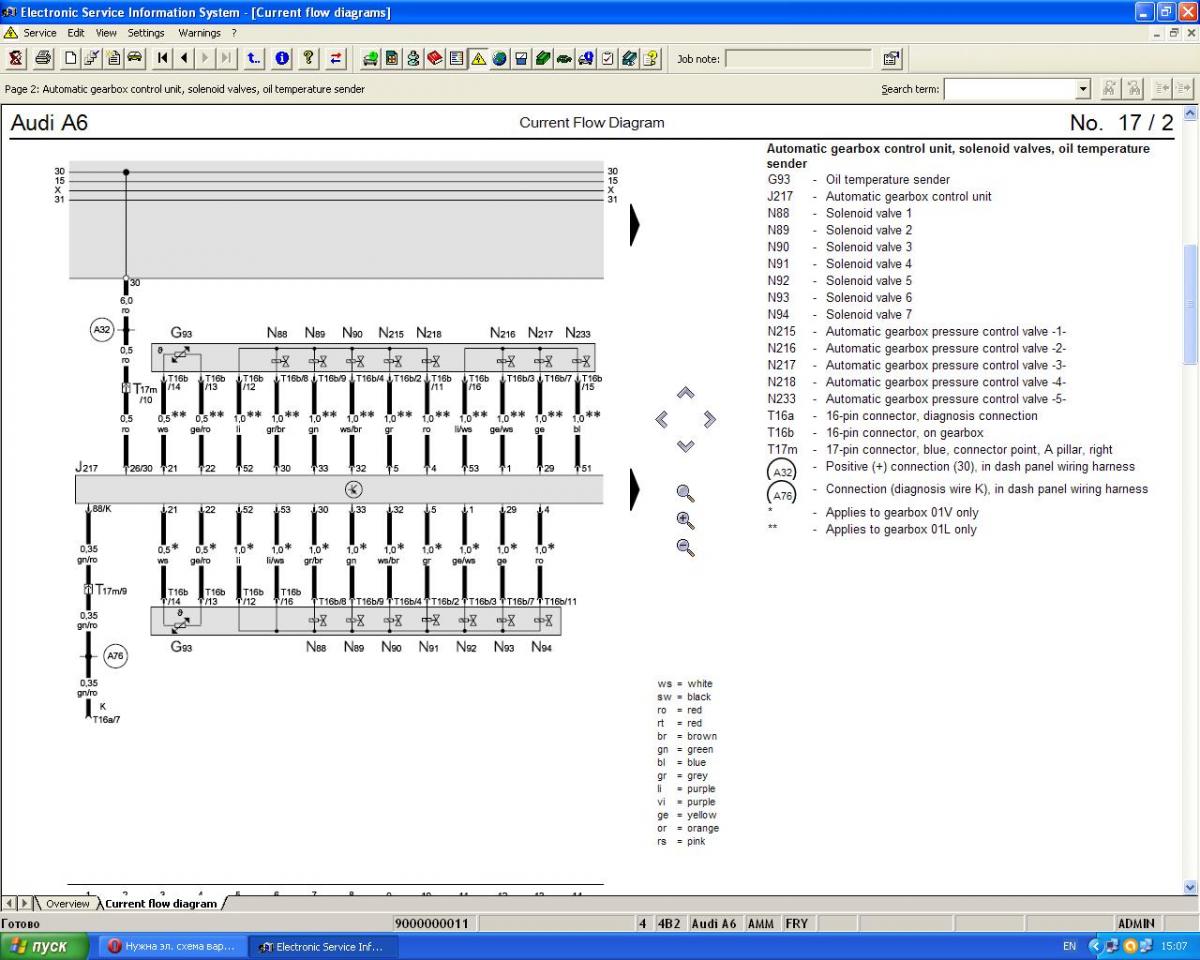Click the 'ADMIN' status bar cell

coord(1136,923)
